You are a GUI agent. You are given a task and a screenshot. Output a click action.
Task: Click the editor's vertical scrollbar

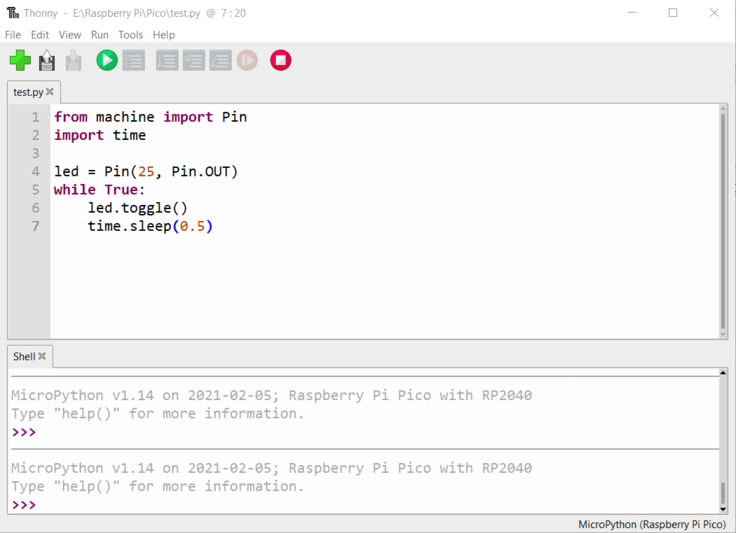(x=723, y=220)
